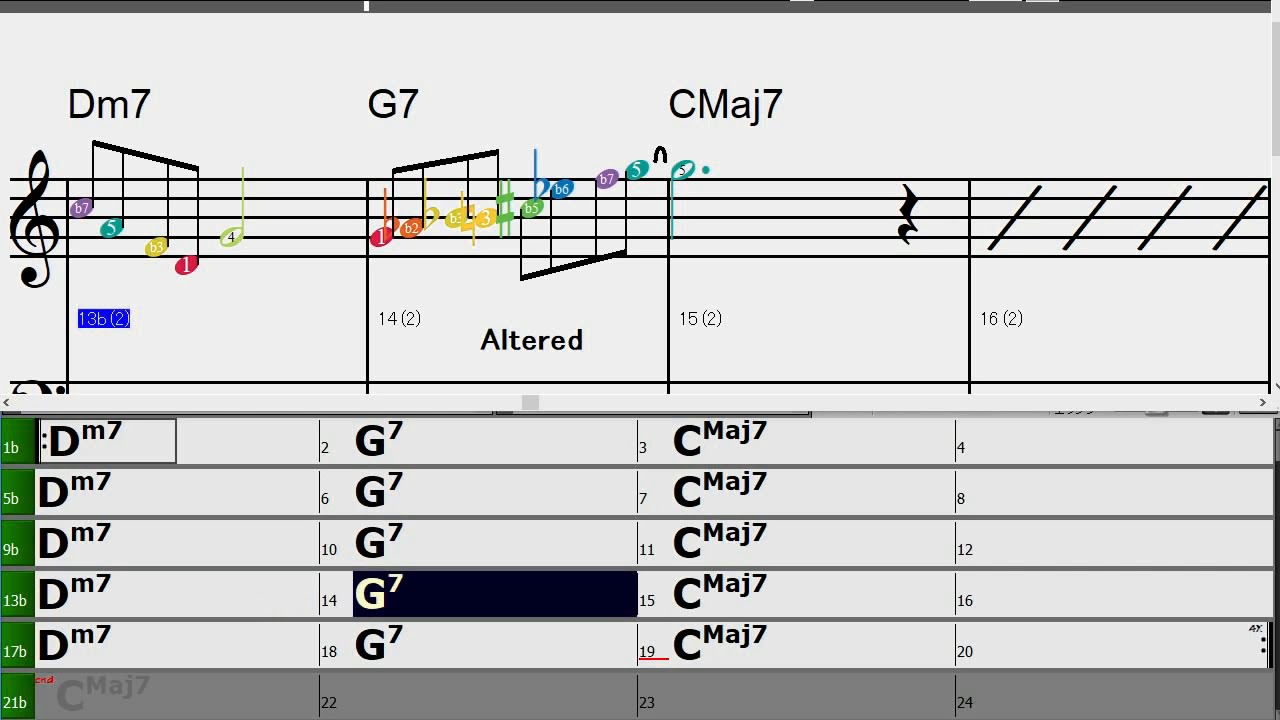Click bar number 24 in chord sheet

click(965, 703)
